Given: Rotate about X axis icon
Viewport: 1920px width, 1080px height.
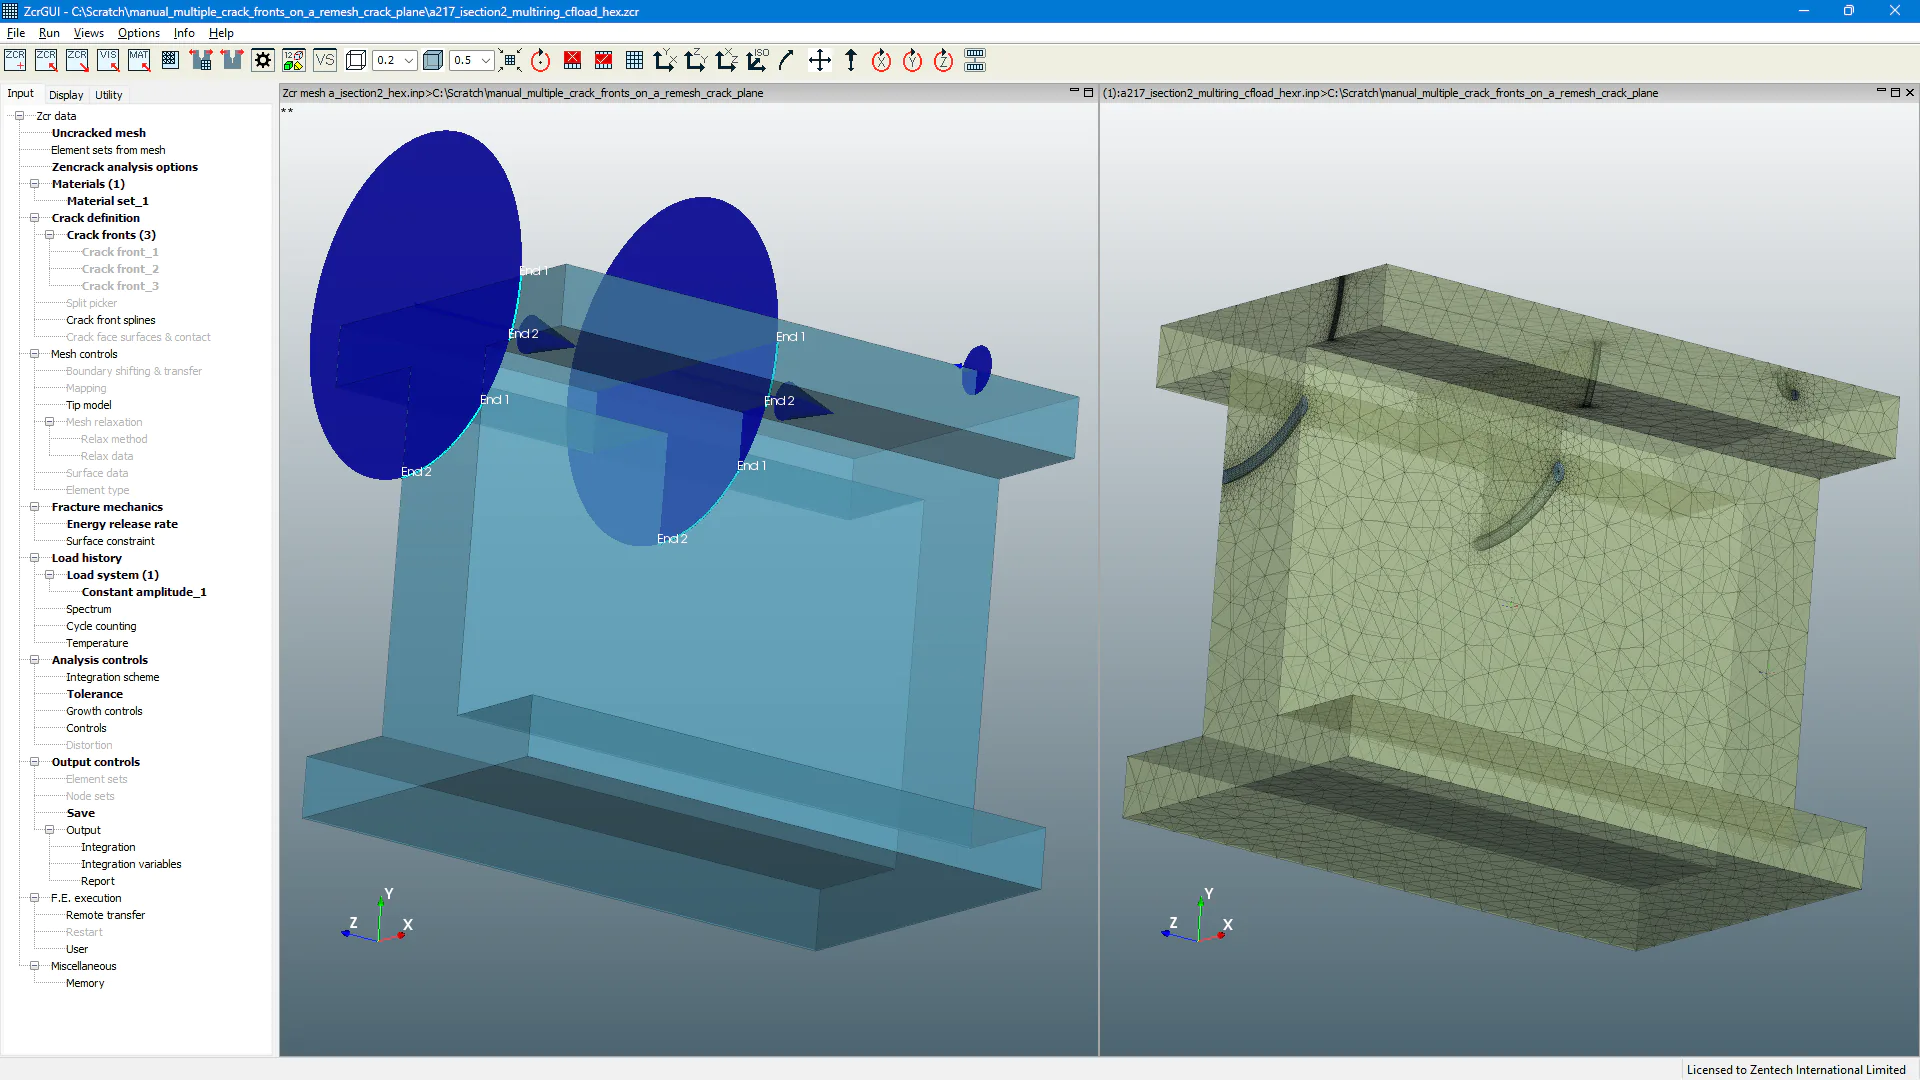Looking at the screenshot, I should point(881,60).
